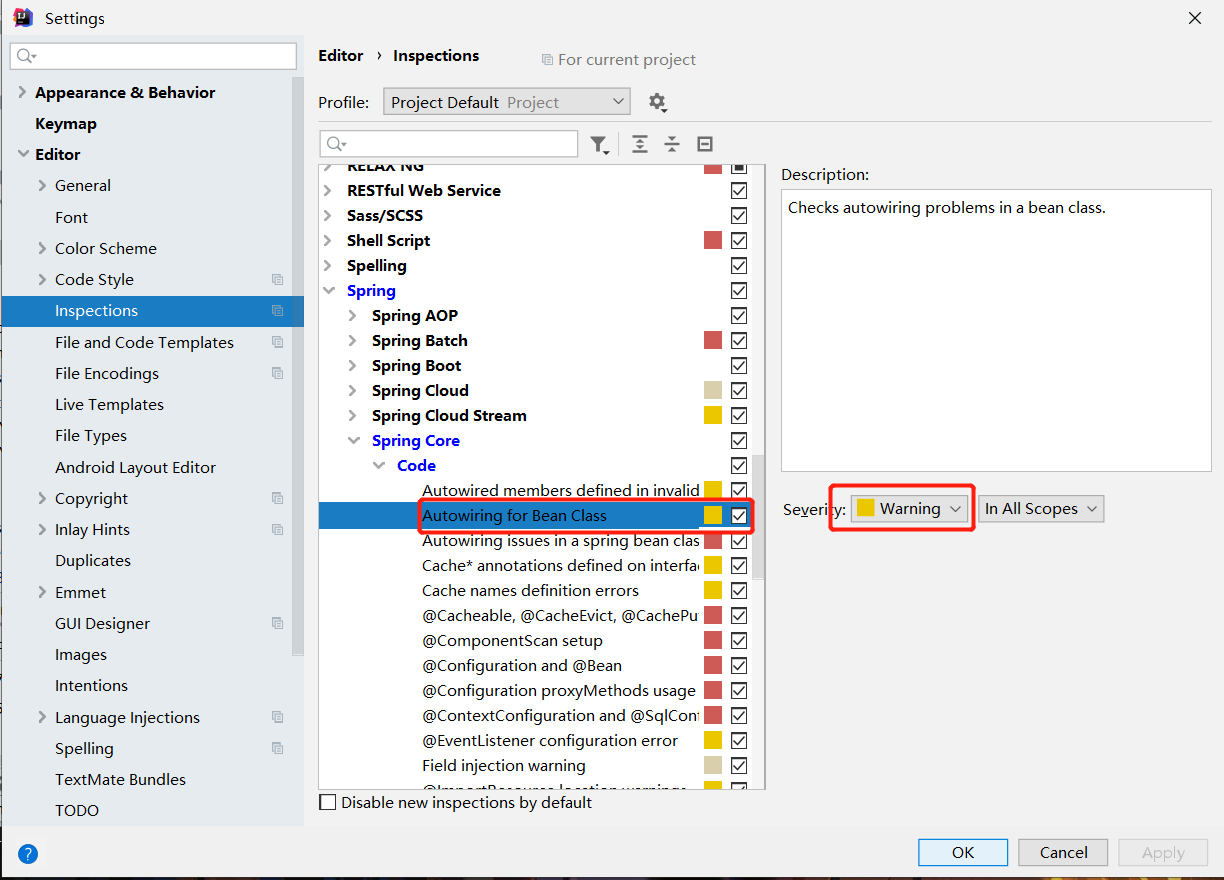Expand Appearance & Behavior section
Screen dimensions: 1224x880
[x=22, y=92]
